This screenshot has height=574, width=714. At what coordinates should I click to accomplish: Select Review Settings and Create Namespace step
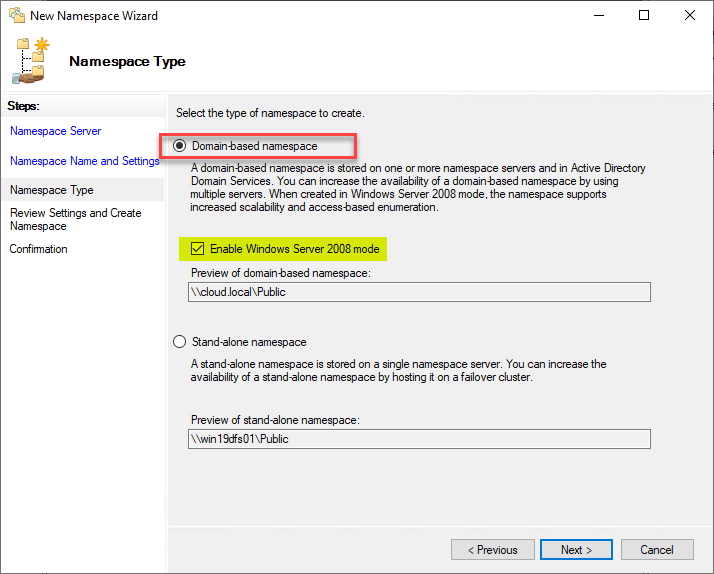76,219
